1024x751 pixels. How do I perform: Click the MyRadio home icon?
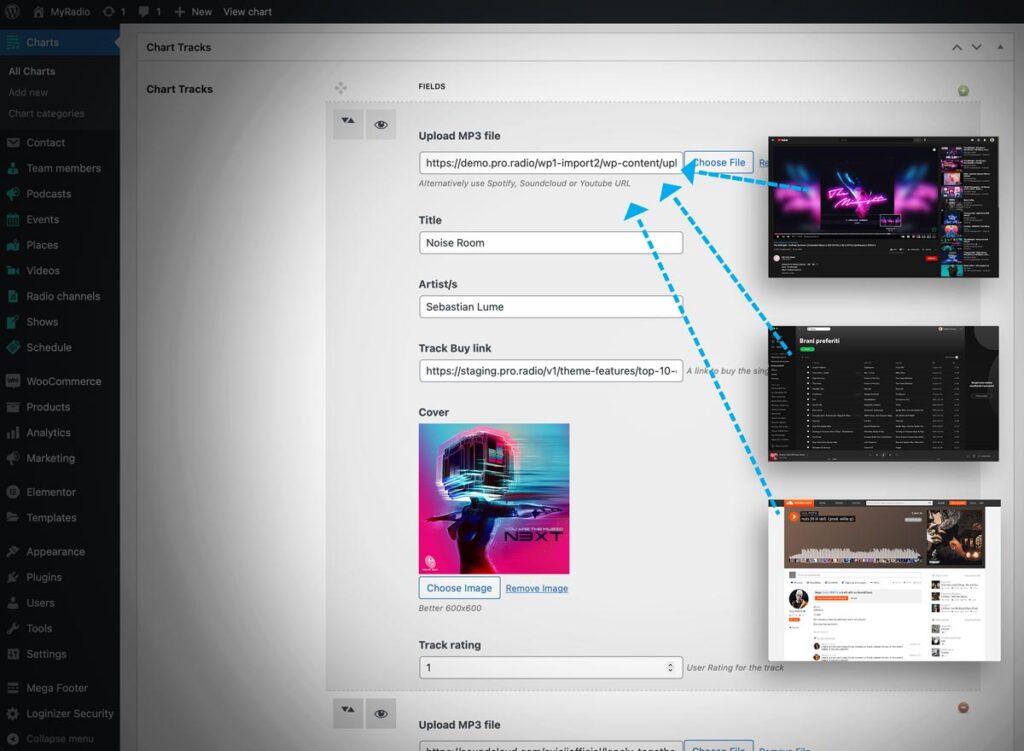click(x=38, y=12)
